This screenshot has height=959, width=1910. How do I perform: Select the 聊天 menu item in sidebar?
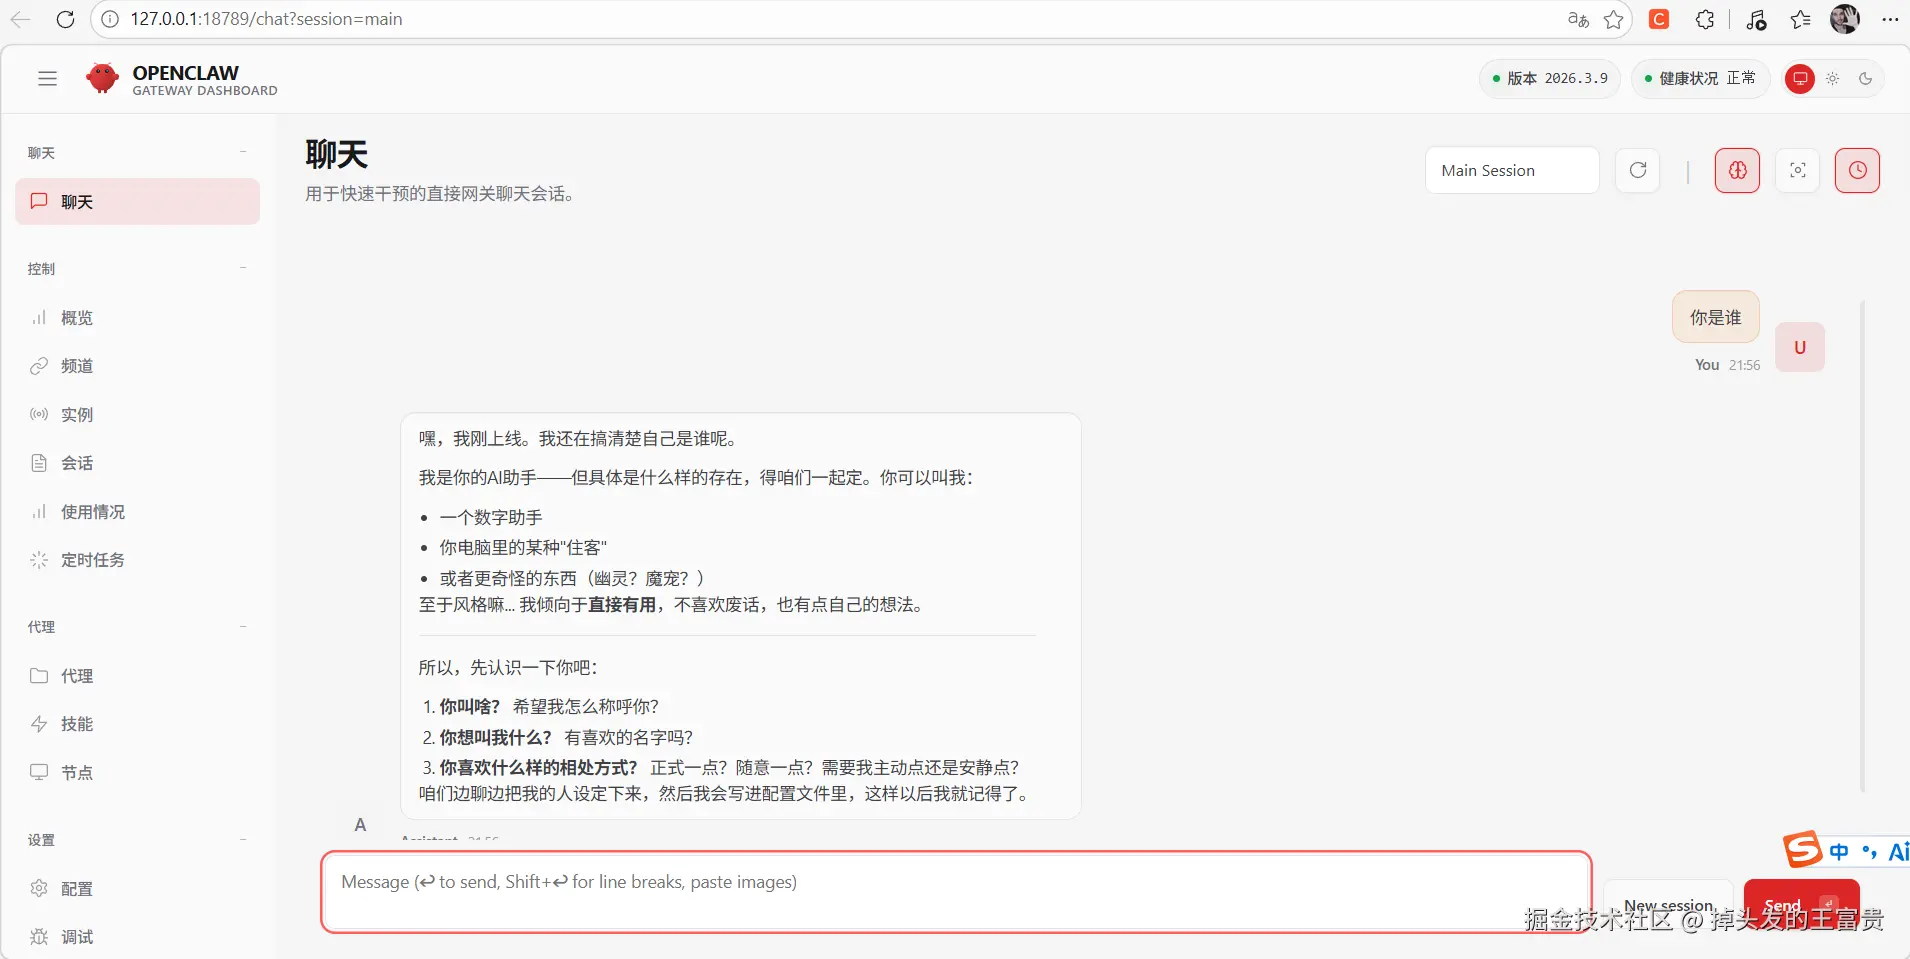click(77, 201)
